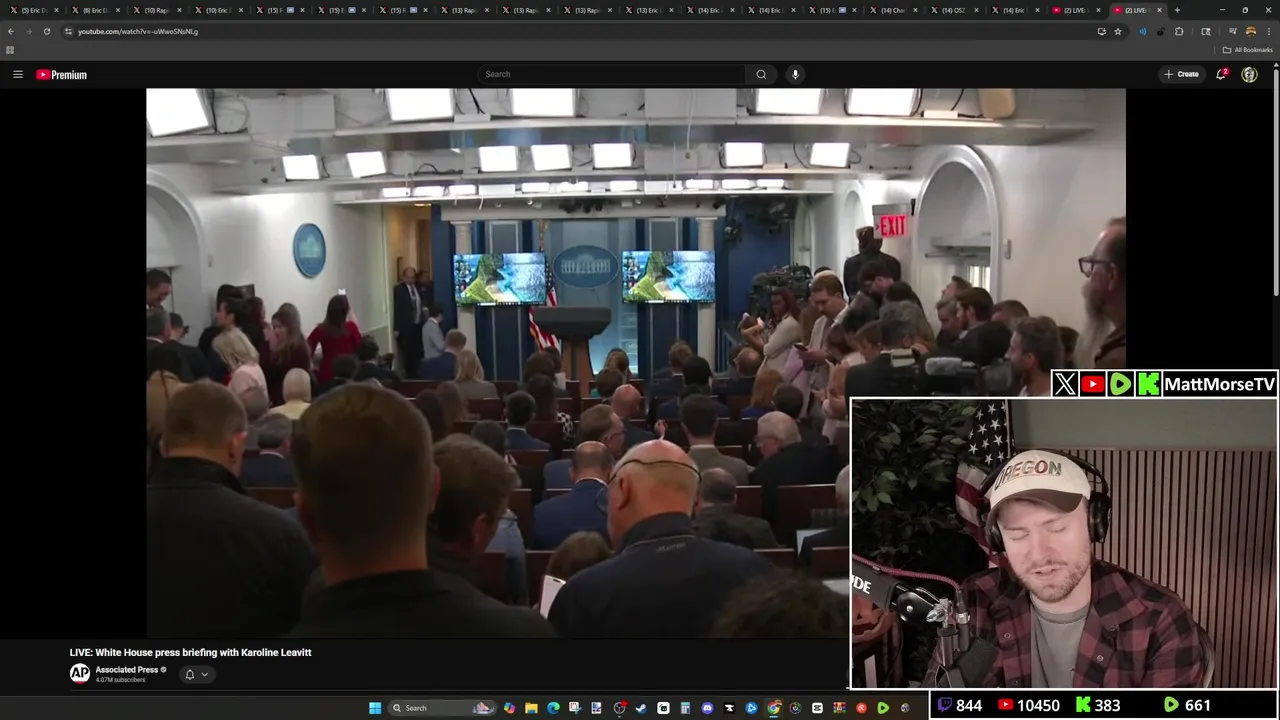Reload the current YouTube page

click(46, 31)
